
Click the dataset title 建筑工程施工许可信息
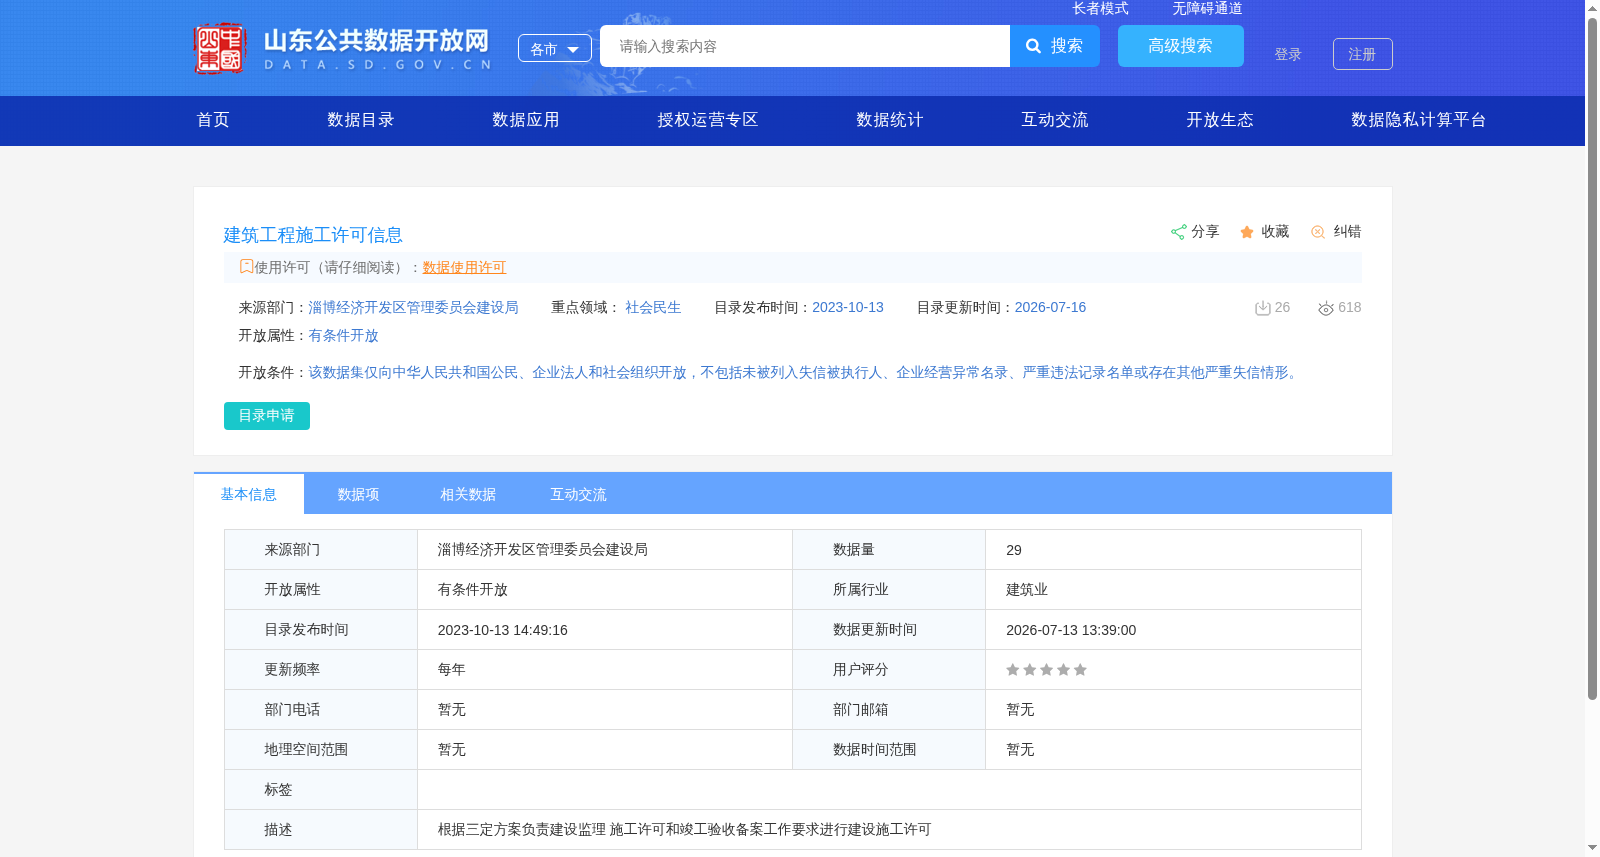click(x=313, y=235)
